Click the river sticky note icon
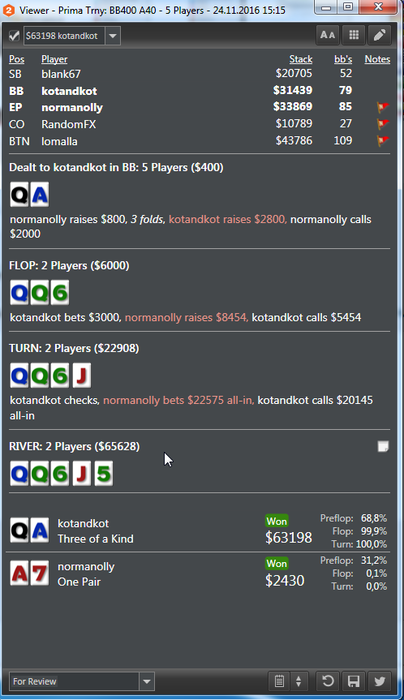This screenshot has height=700, width=404. [383, 446]
